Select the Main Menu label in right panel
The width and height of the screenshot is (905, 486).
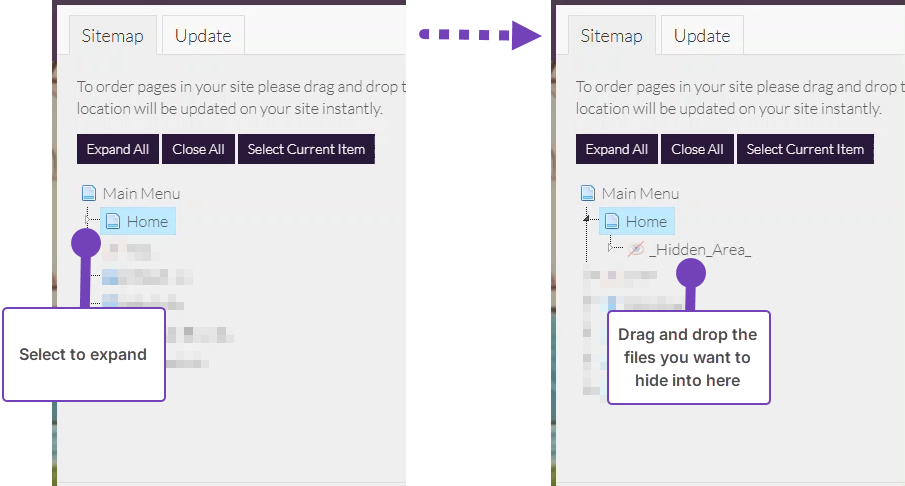pos(640,193)
